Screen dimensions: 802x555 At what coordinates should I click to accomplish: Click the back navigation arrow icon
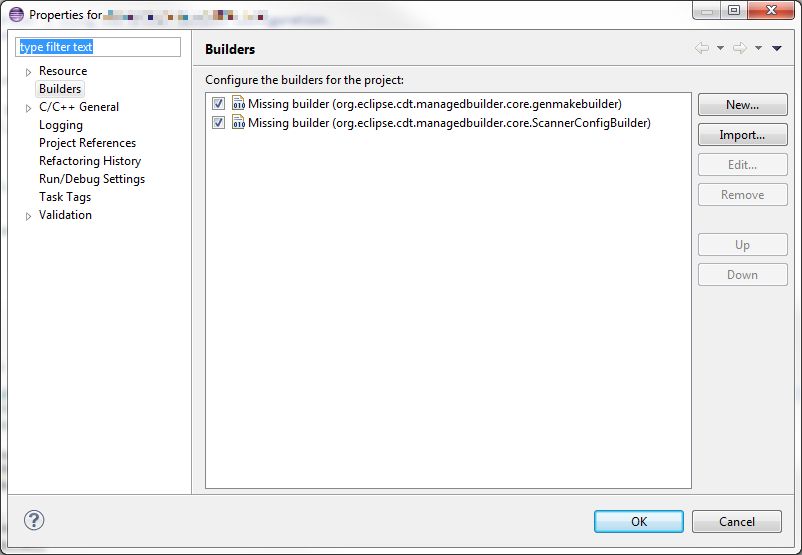click(702, 48)
